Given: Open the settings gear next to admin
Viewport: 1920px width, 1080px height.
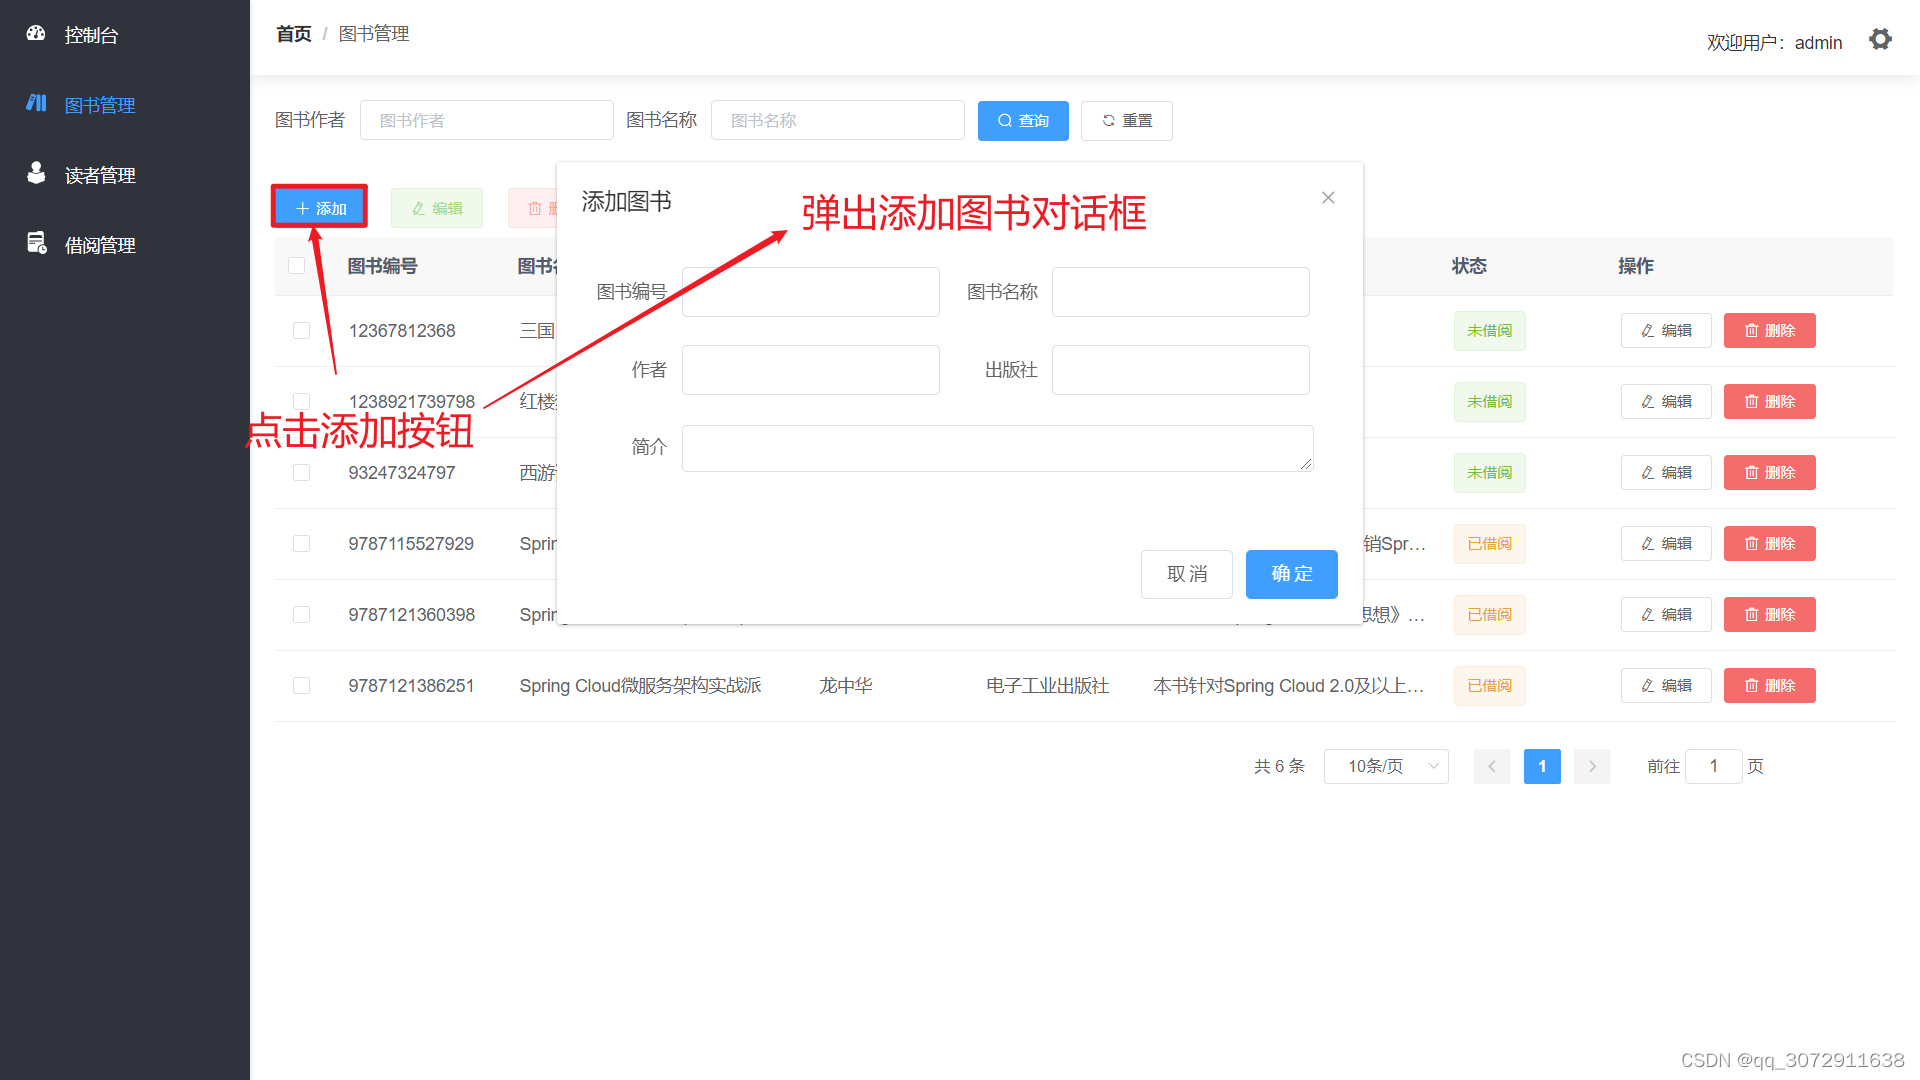Looking at the screenshot, I should 1881,40.
